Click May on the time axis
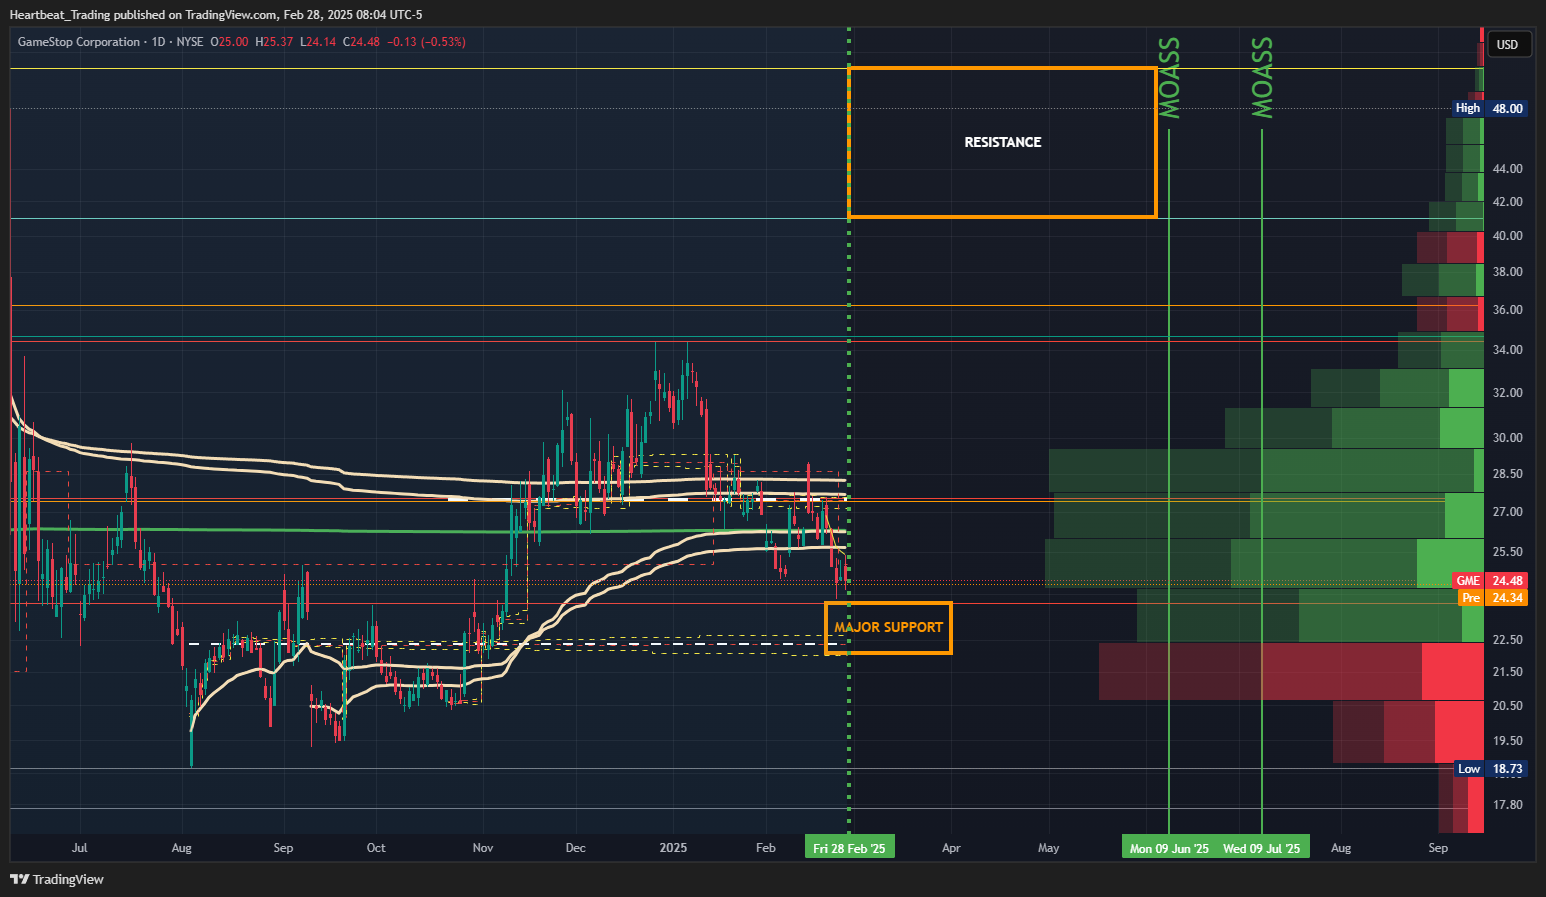Image resolution: width=1546 pixels, height=897 pixels. (x=1049, y=848)
